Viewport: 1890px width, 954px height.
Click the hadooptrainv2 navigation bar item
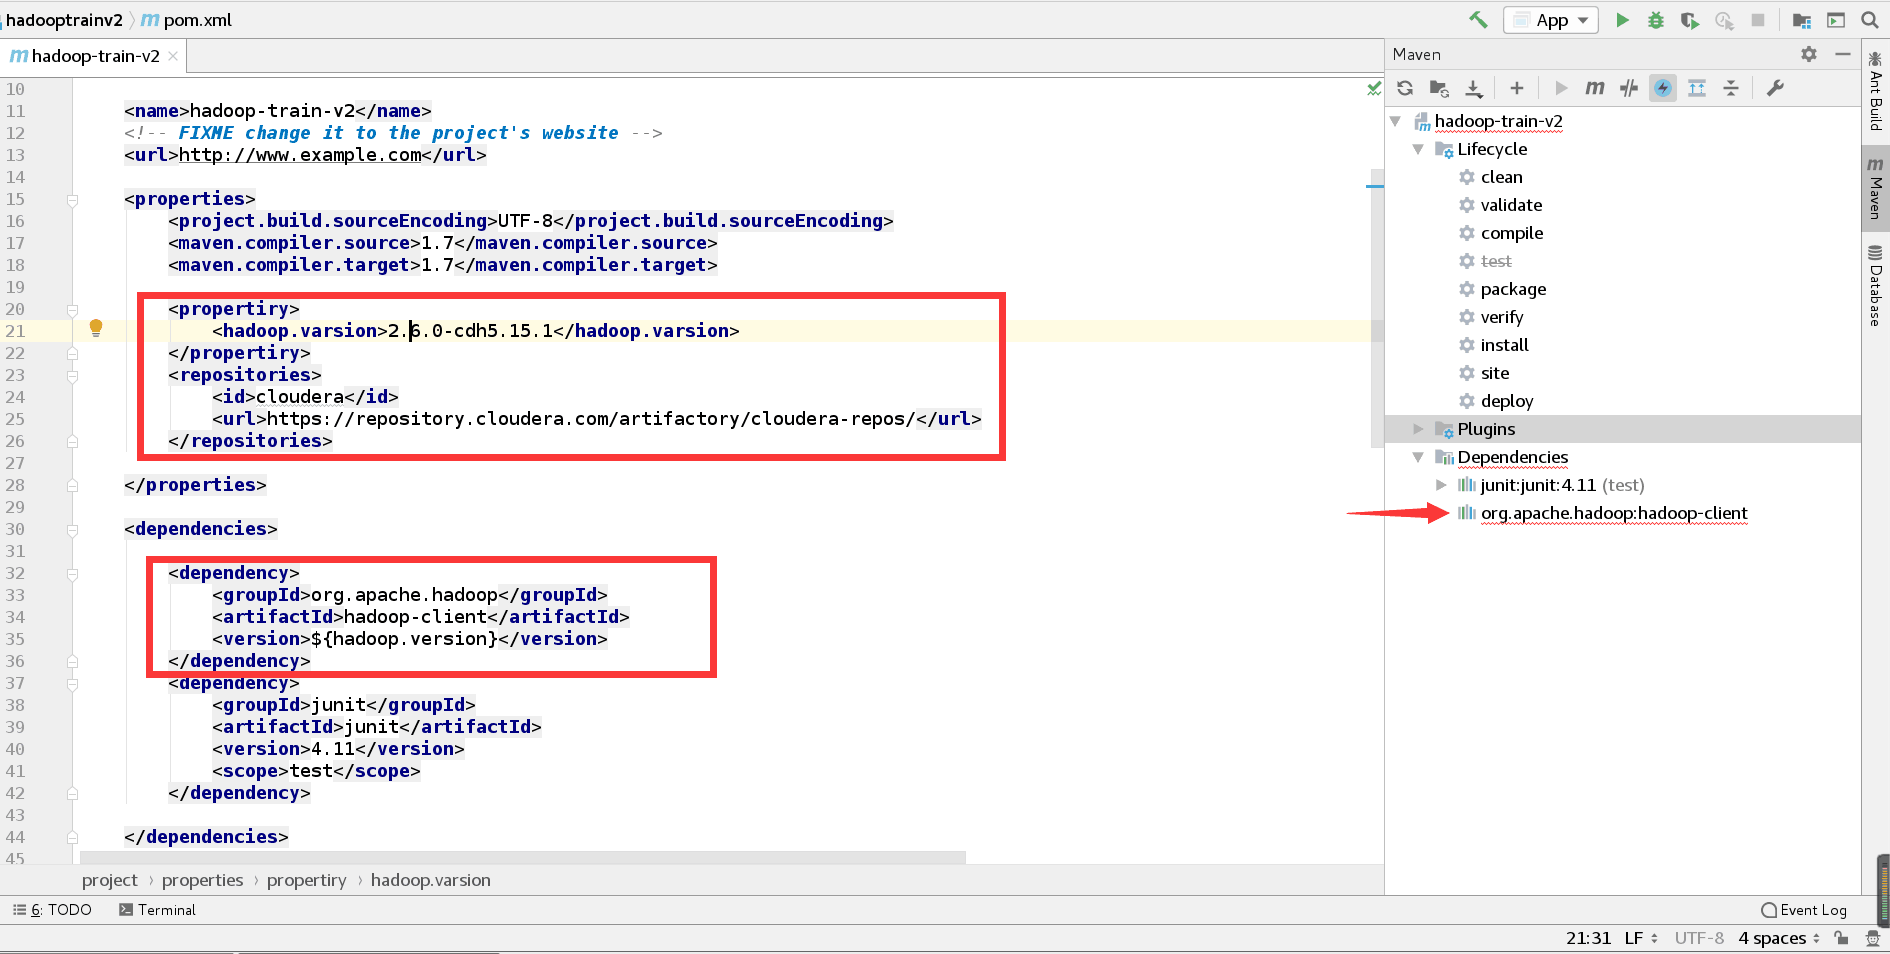coord(64,20)
